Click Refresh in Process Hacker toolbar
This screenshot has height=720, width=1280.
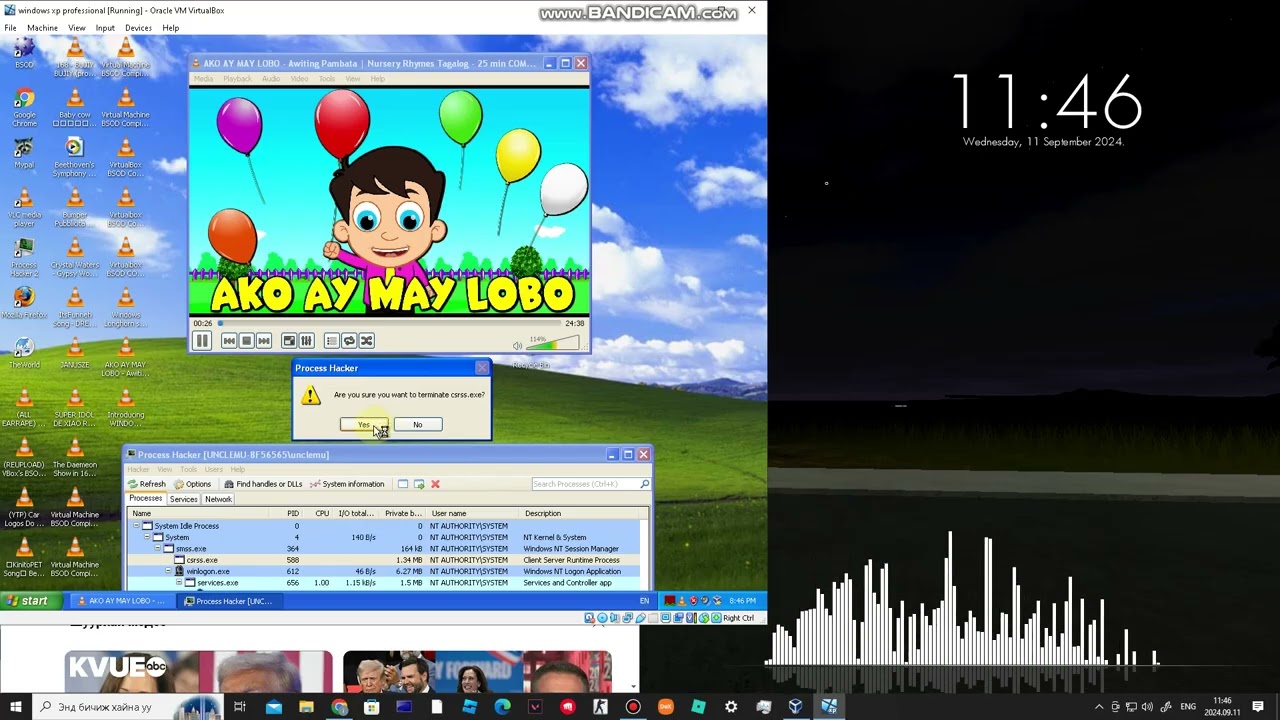[146, 484]
